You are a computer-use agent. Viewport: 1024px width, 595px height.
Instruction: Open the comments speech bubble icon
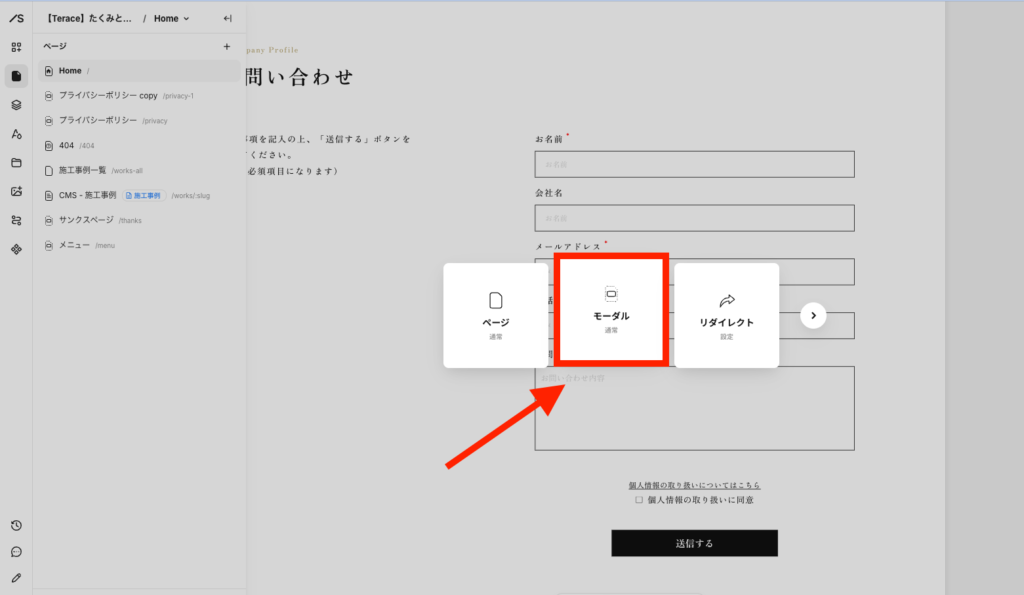point(16,552)
